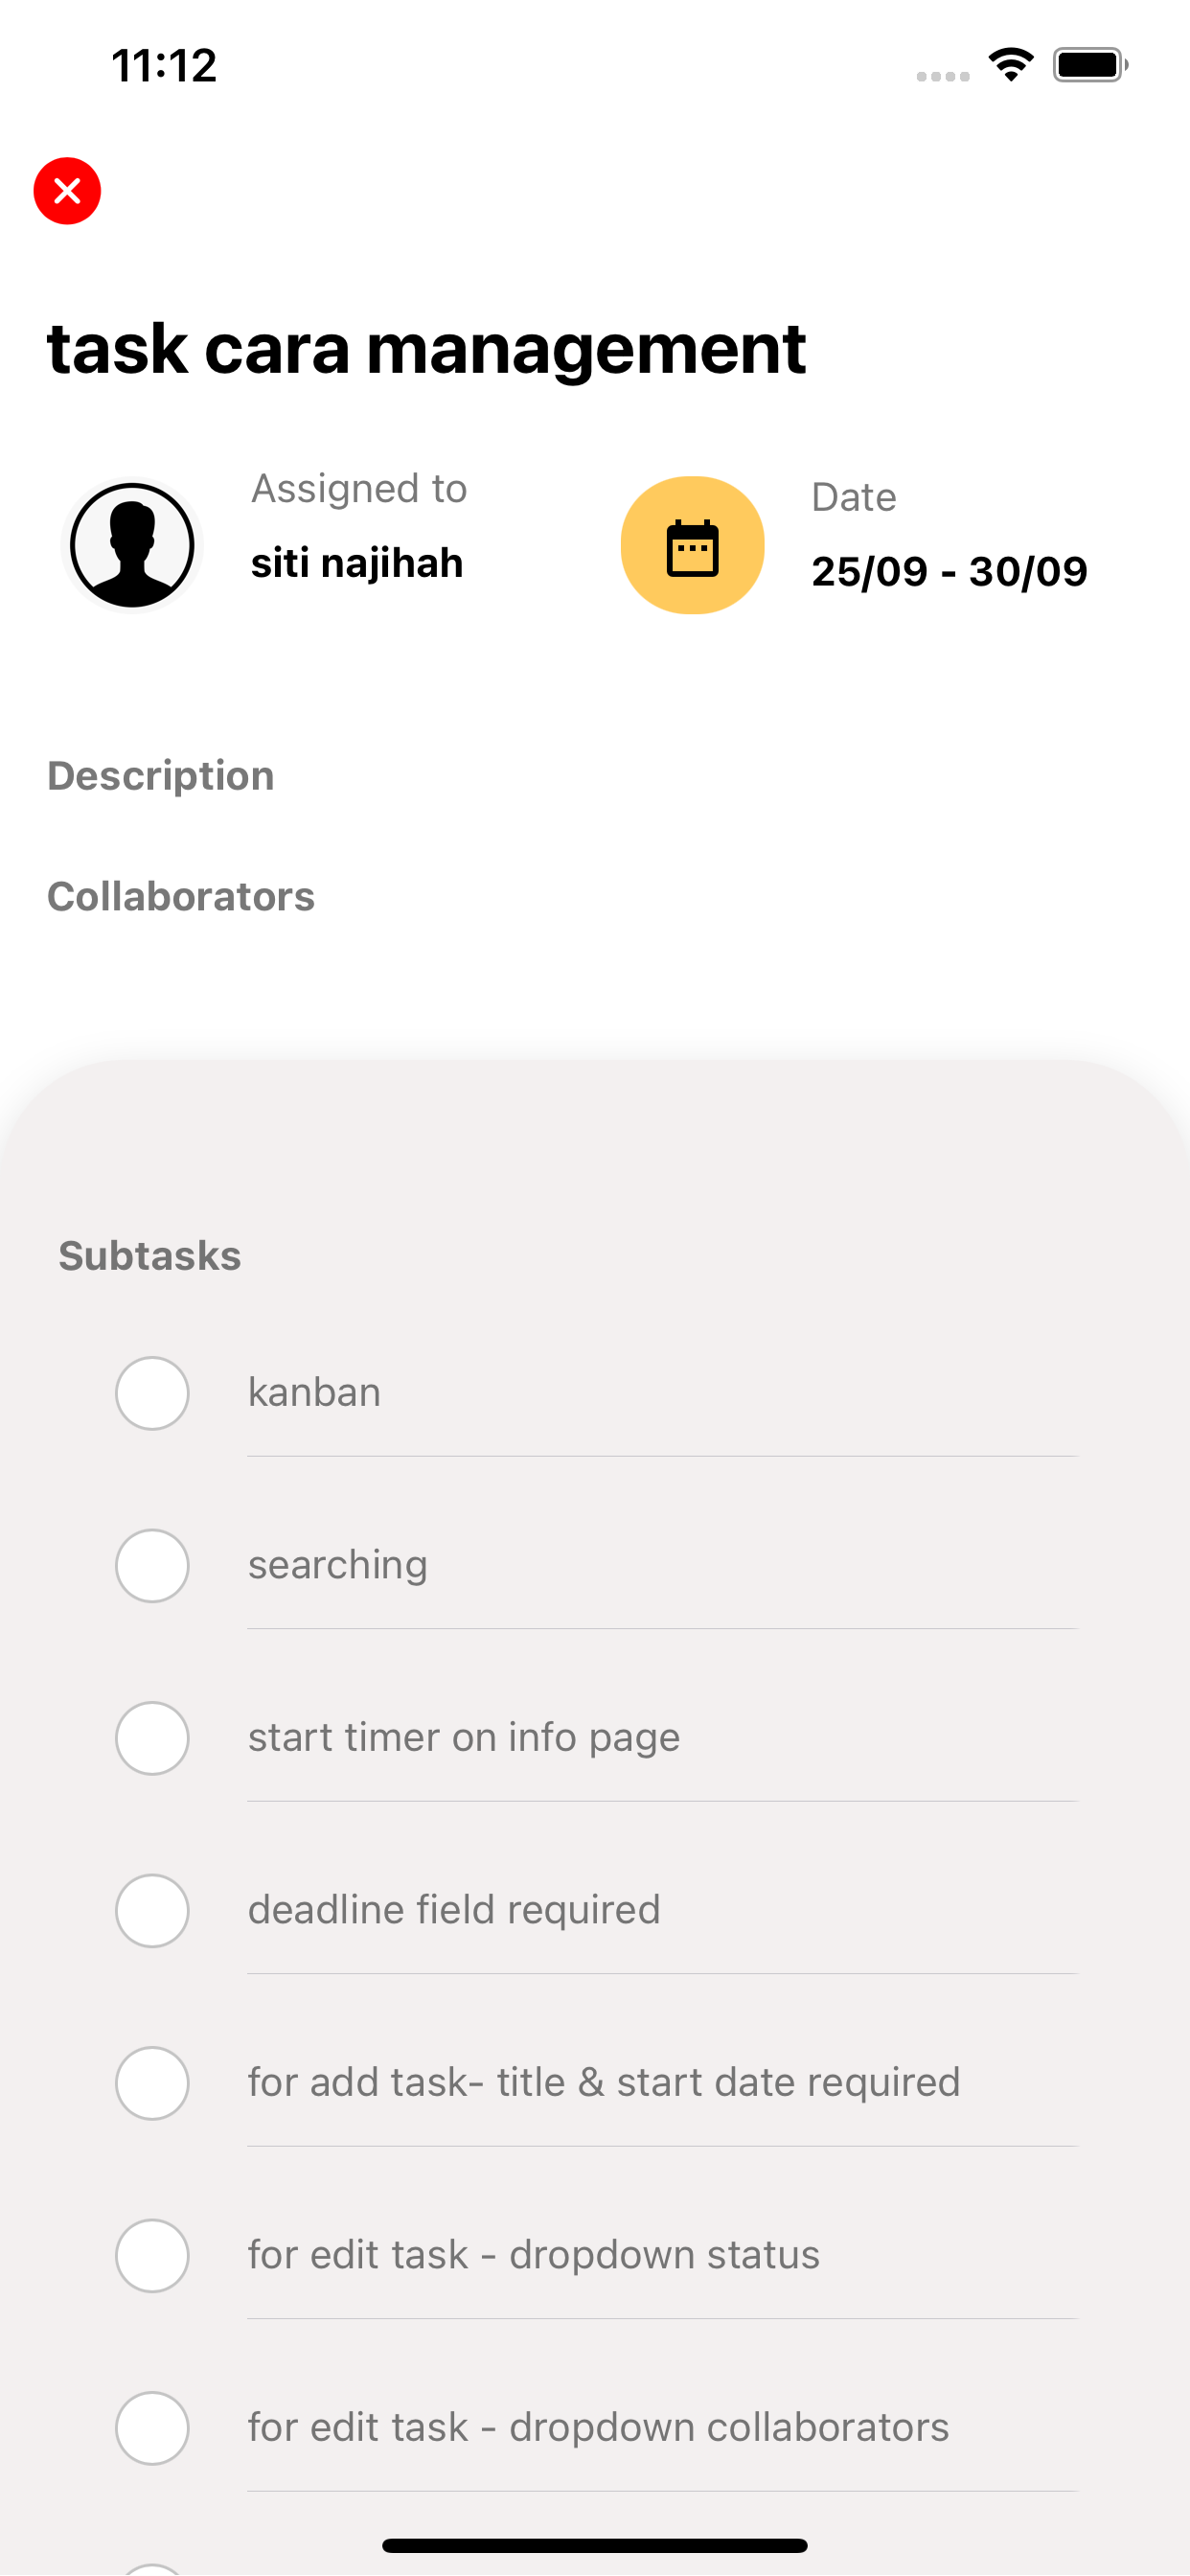Complete the title & start date required subtask

[x=152, y=2083]
